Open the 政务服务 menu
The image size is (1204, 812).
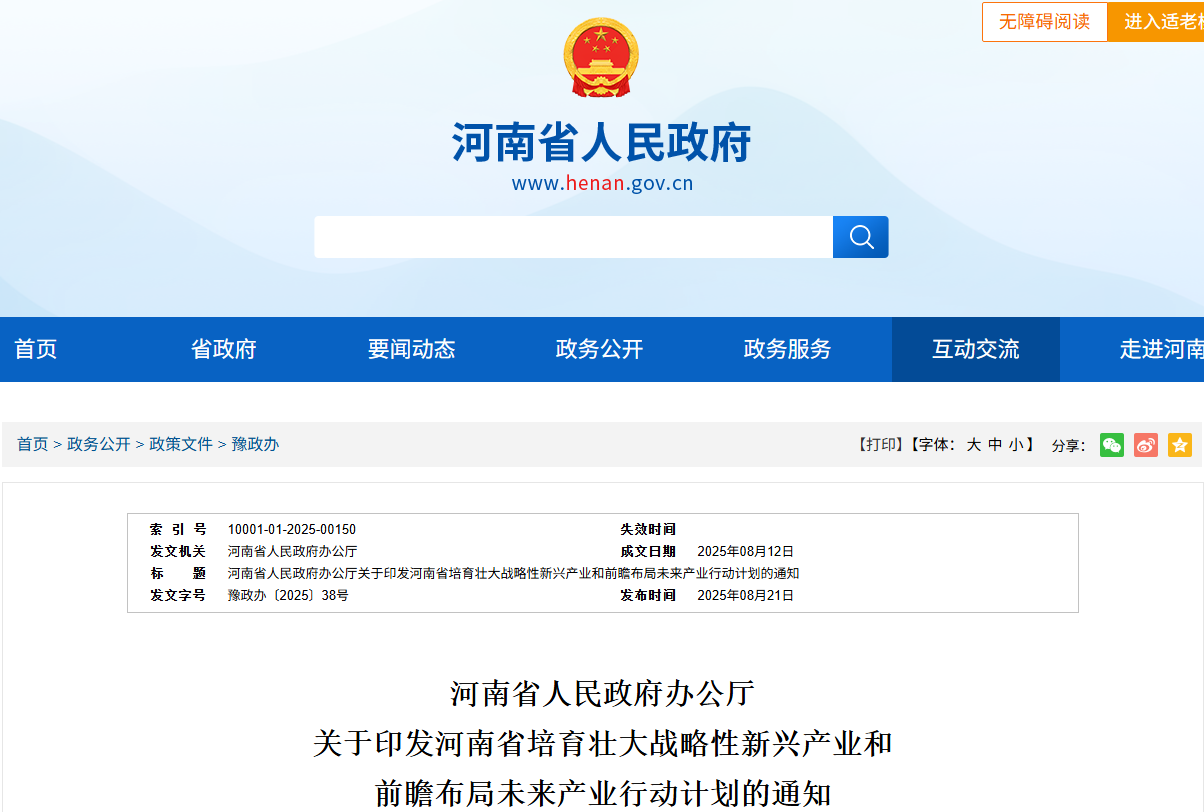pyautogui.click(x=786, y=349)
